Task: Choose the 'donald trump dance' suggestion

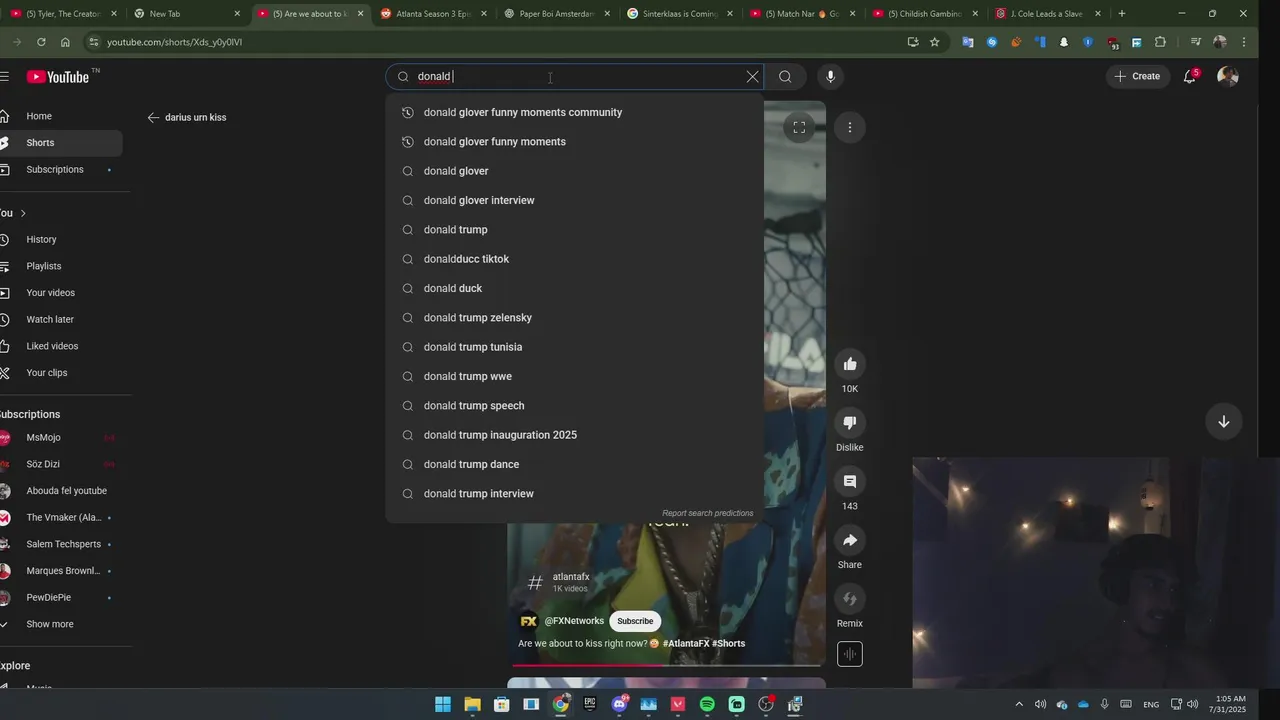Action: [x=575, y=464]
